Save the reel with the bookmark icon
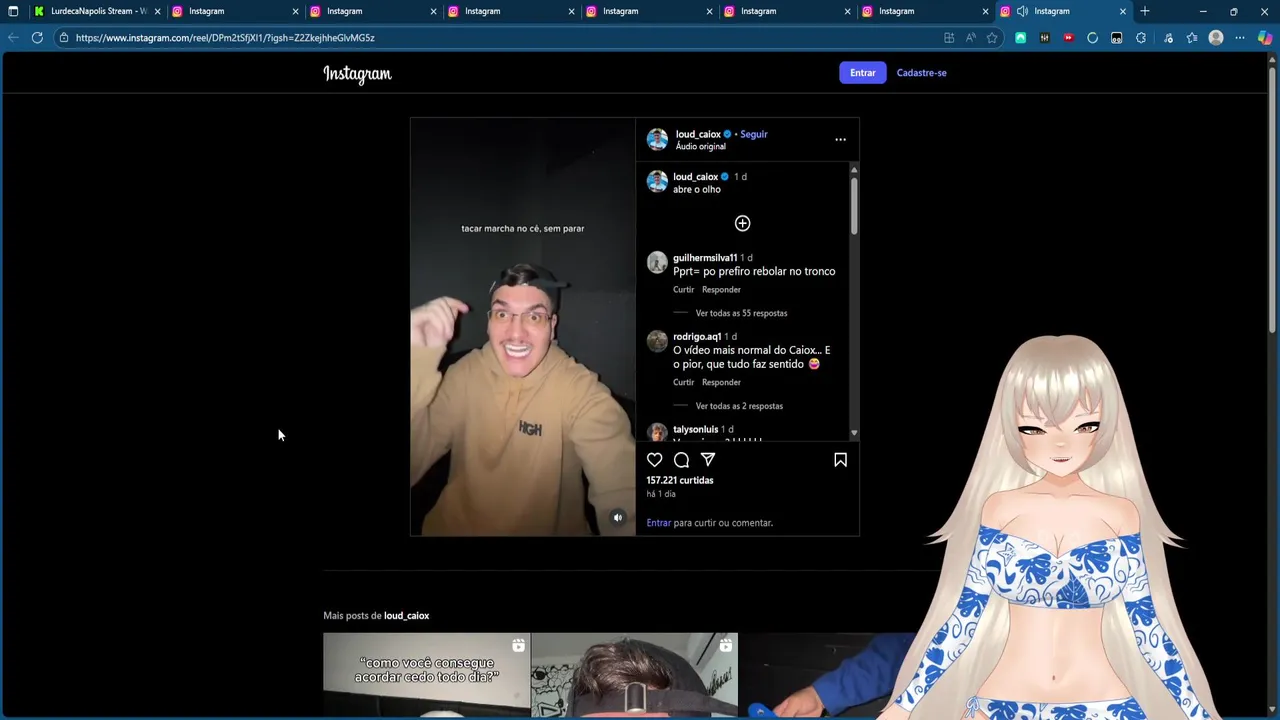1280x720 pixels. click(x=840, y=460)
